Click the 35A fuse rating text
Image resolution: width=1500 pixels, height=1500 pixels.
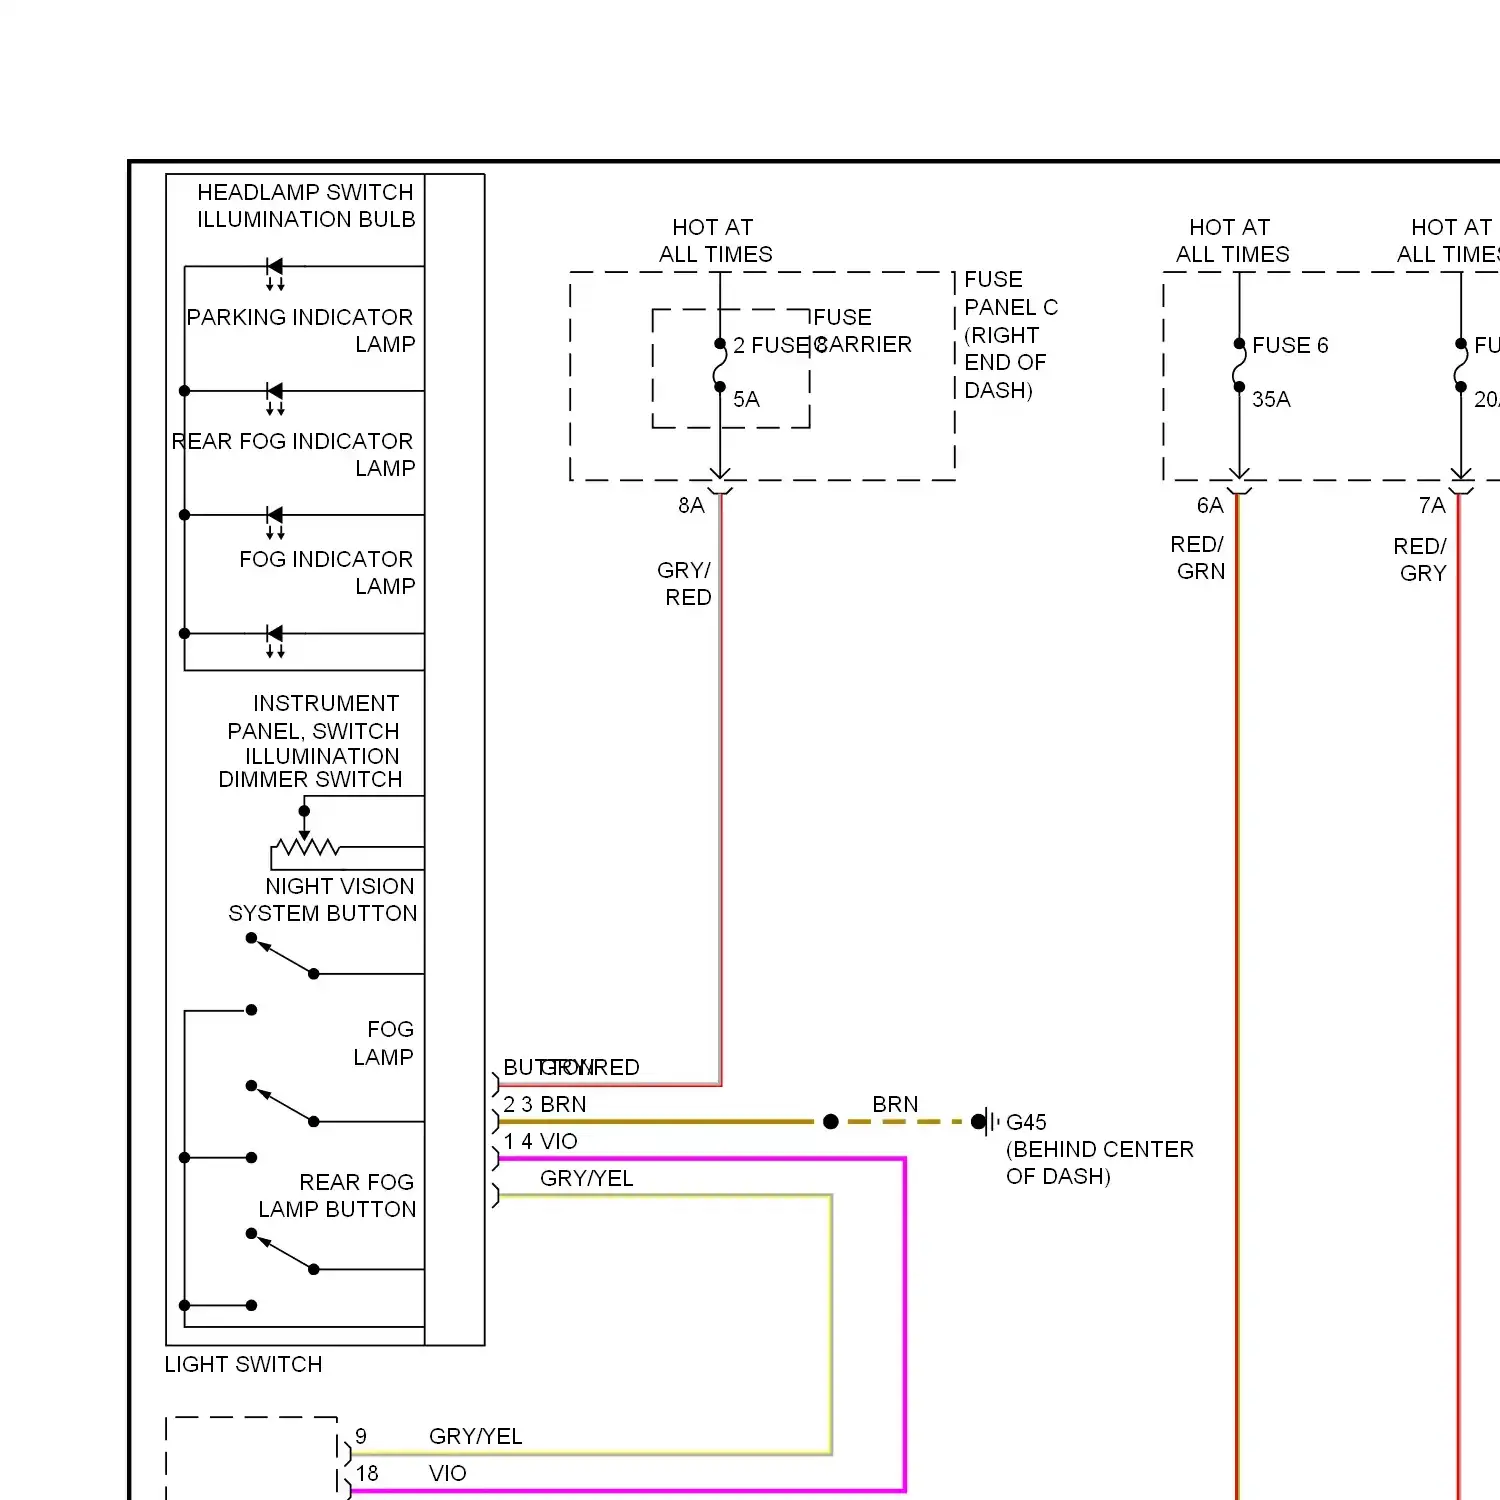coord(1271,399)
